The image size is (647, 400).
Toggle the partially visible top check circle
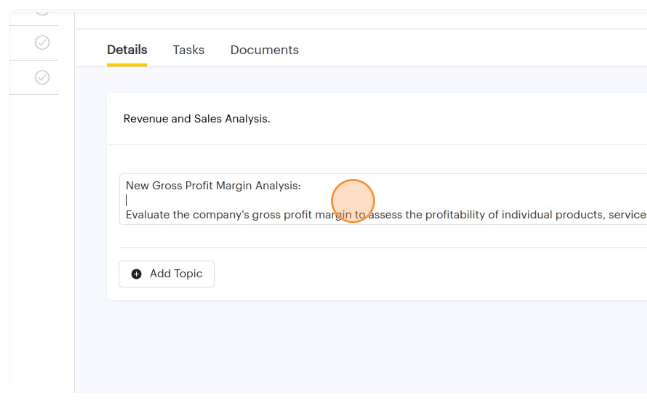42,9
